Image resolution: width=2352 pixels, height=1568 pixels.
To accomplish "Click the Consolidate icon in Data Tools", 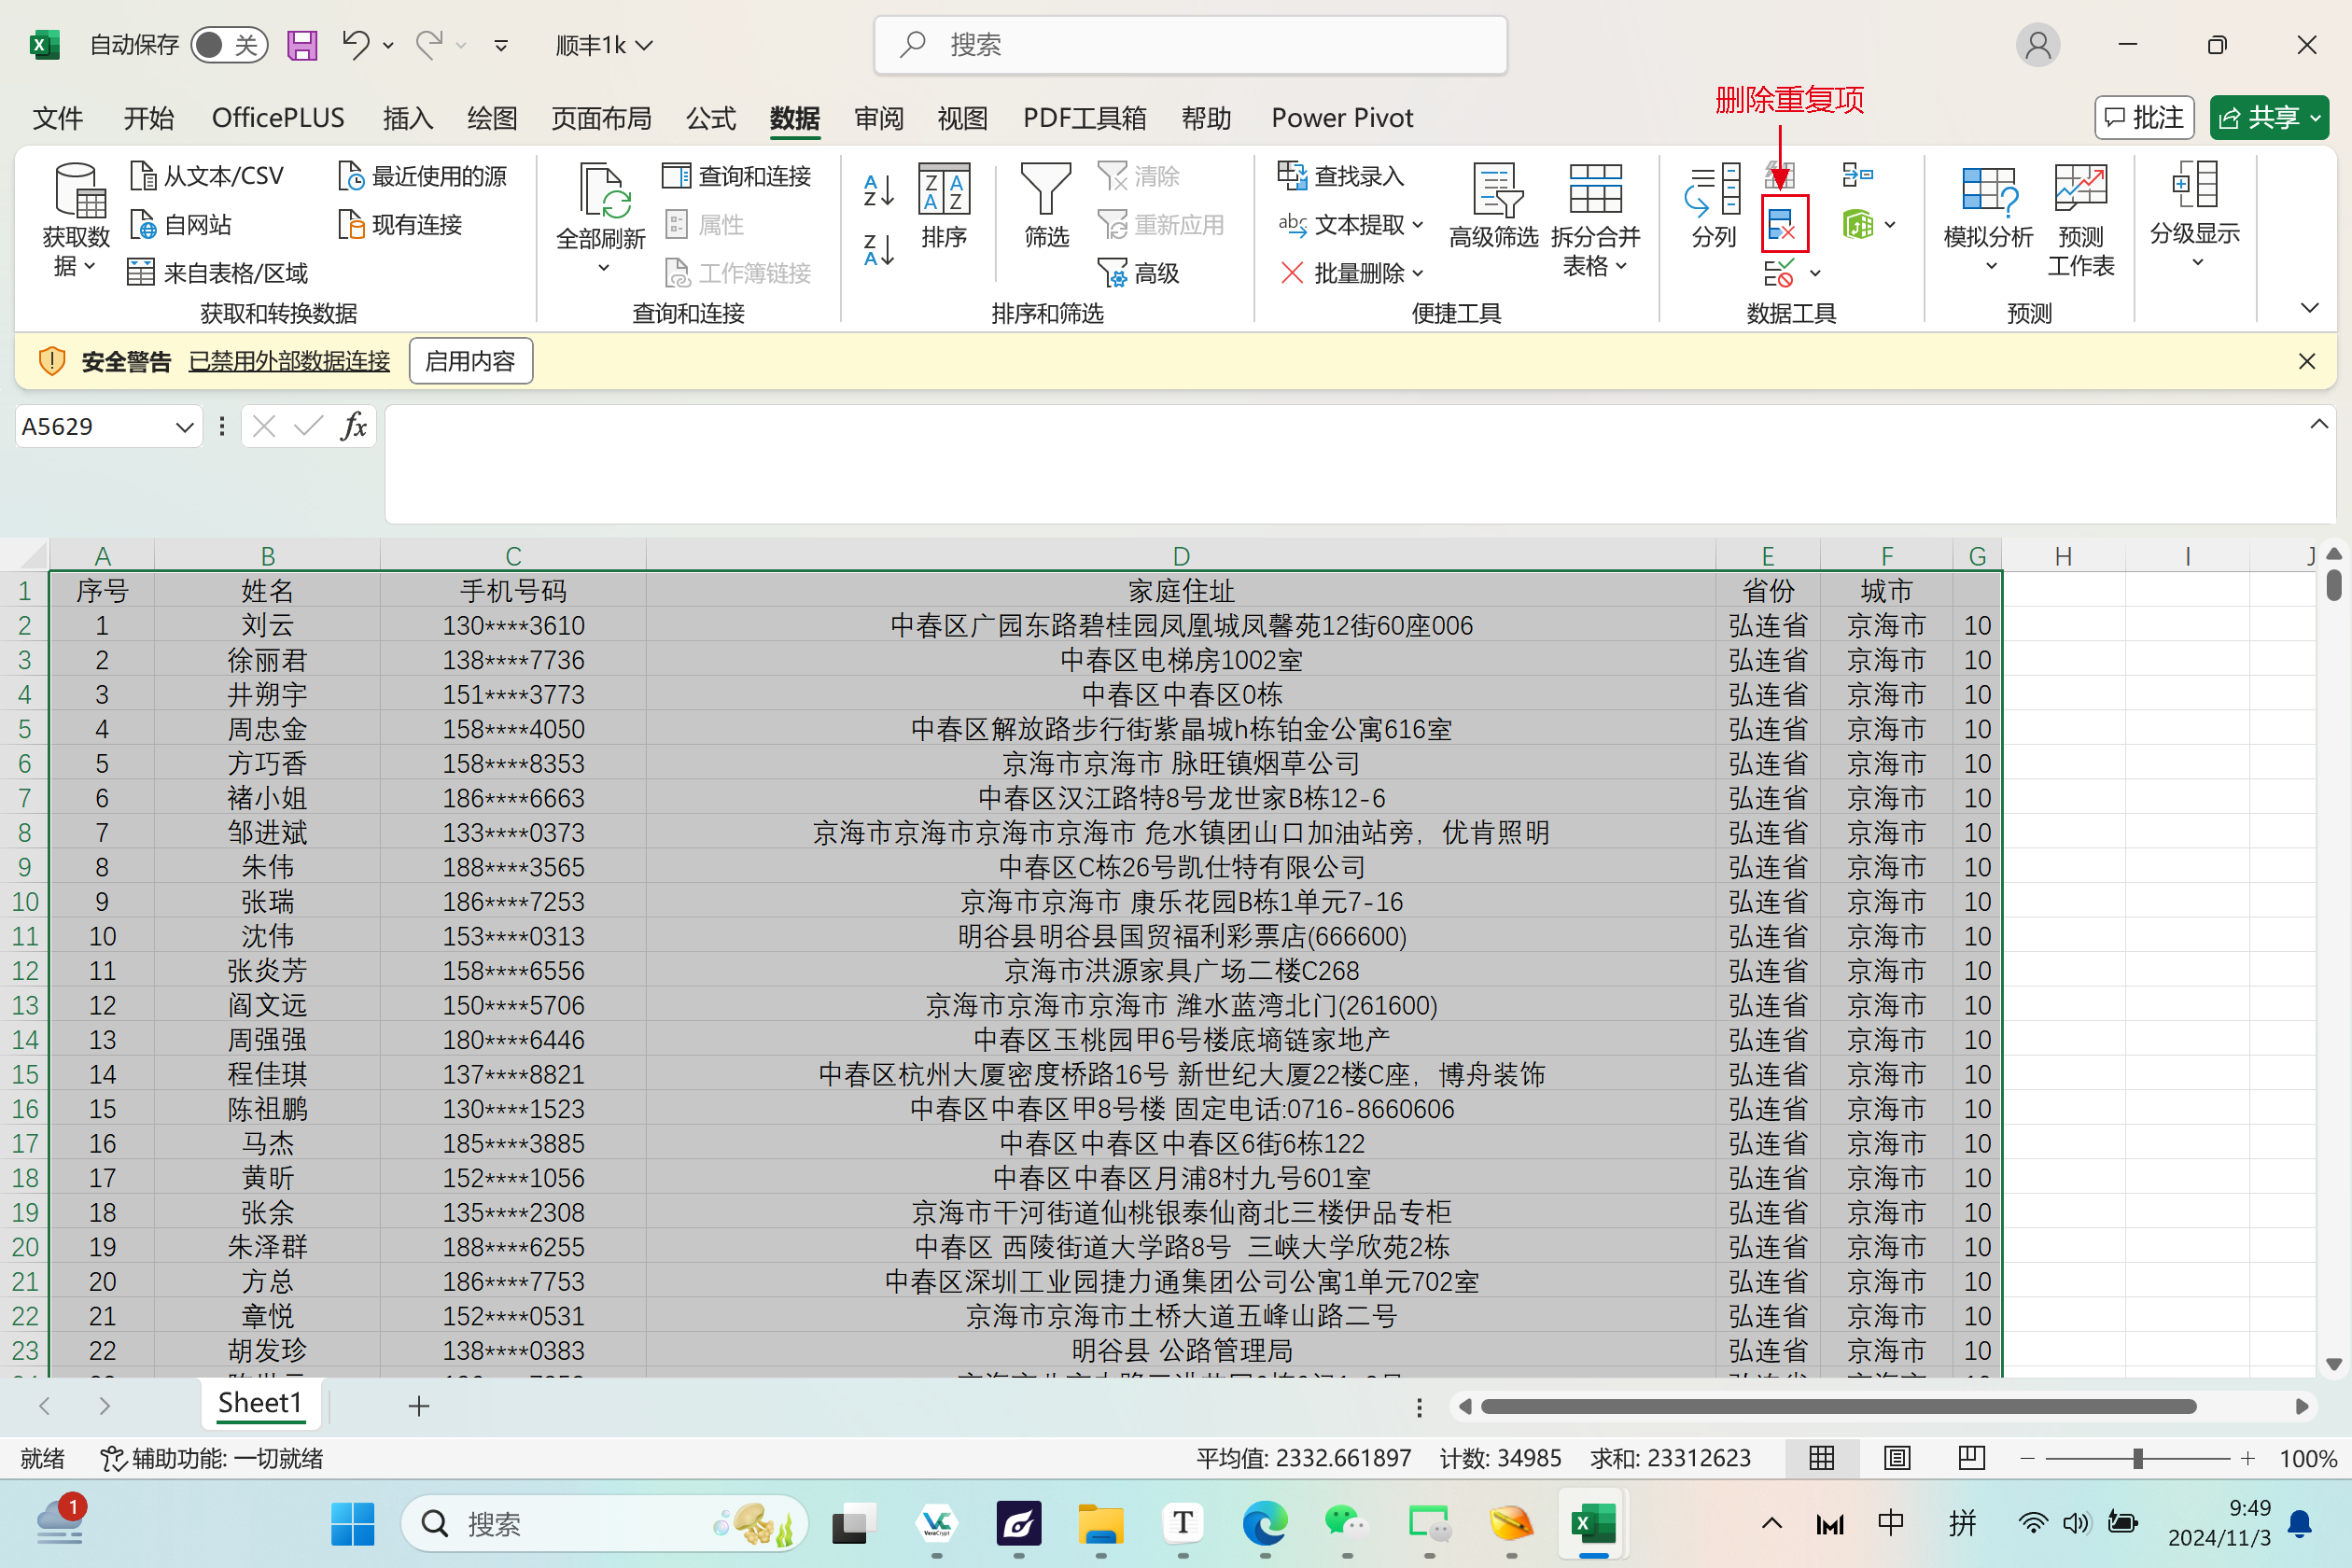I will (x=1858, y=176).
